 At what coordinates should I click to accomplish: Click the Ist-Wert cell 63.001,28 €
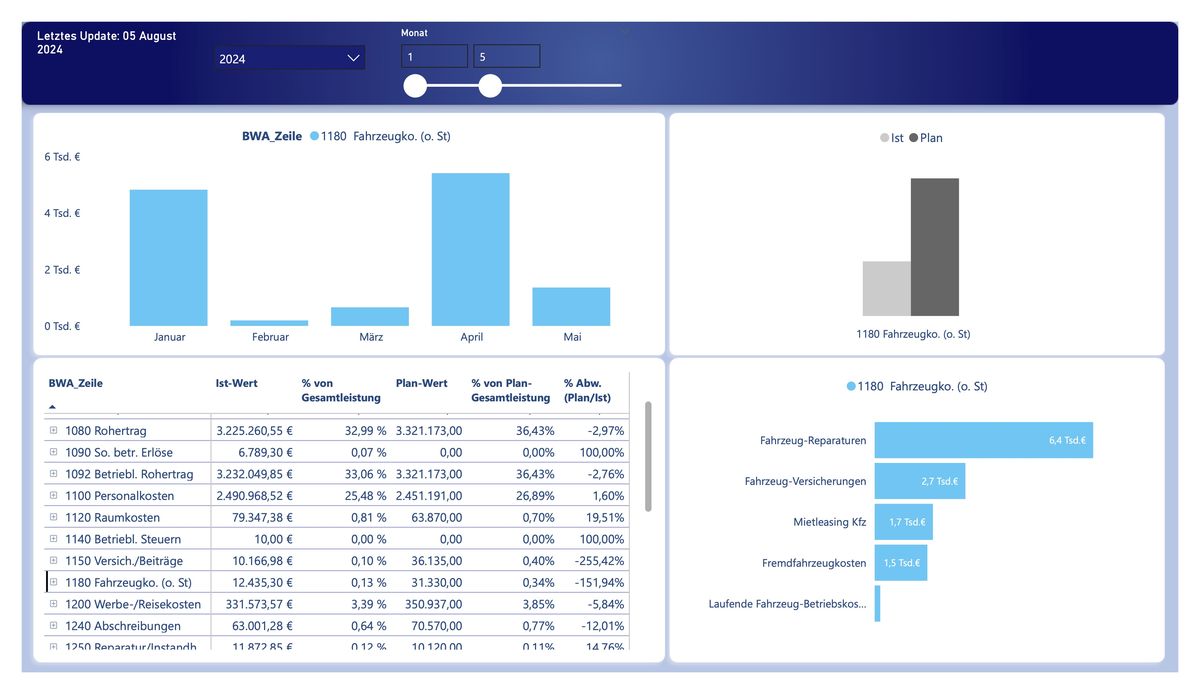tap(260, 626)
